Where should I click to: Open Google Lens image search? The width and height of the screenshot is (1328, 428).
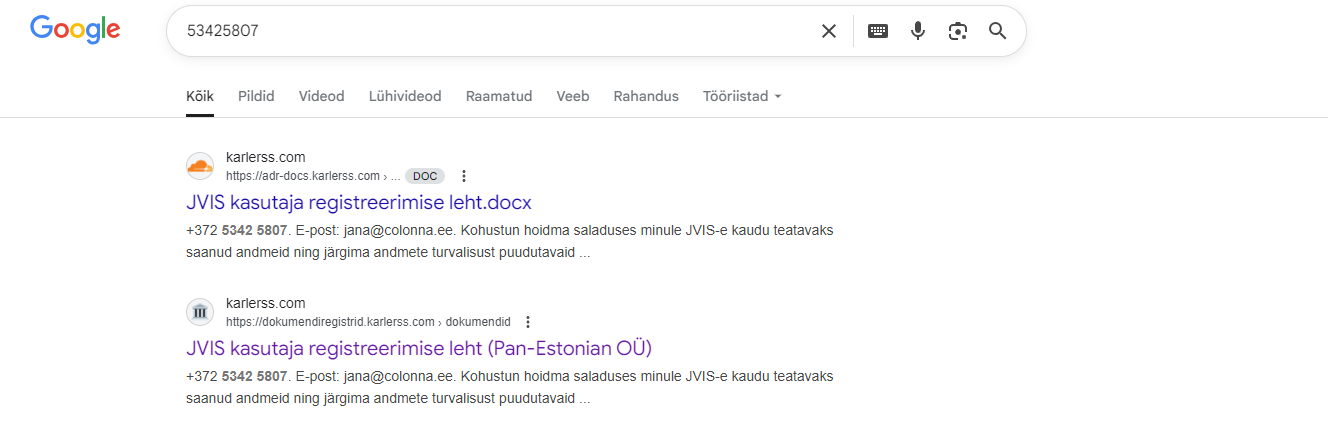957,31
